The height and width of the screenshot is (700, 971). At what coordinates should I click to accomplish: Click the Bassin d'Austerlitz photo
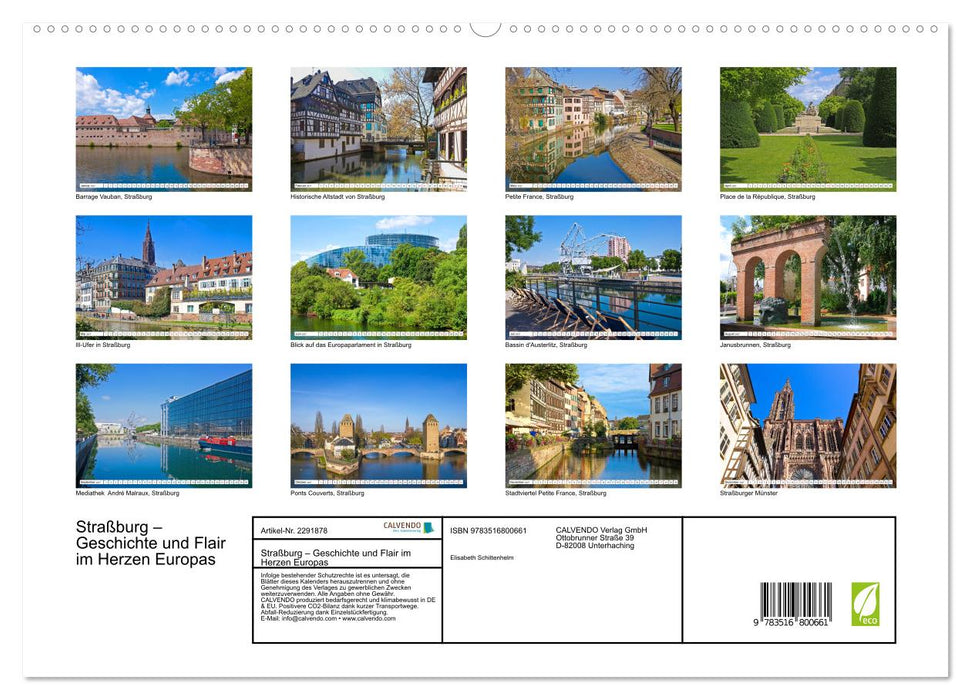click(x=593, y=277)
